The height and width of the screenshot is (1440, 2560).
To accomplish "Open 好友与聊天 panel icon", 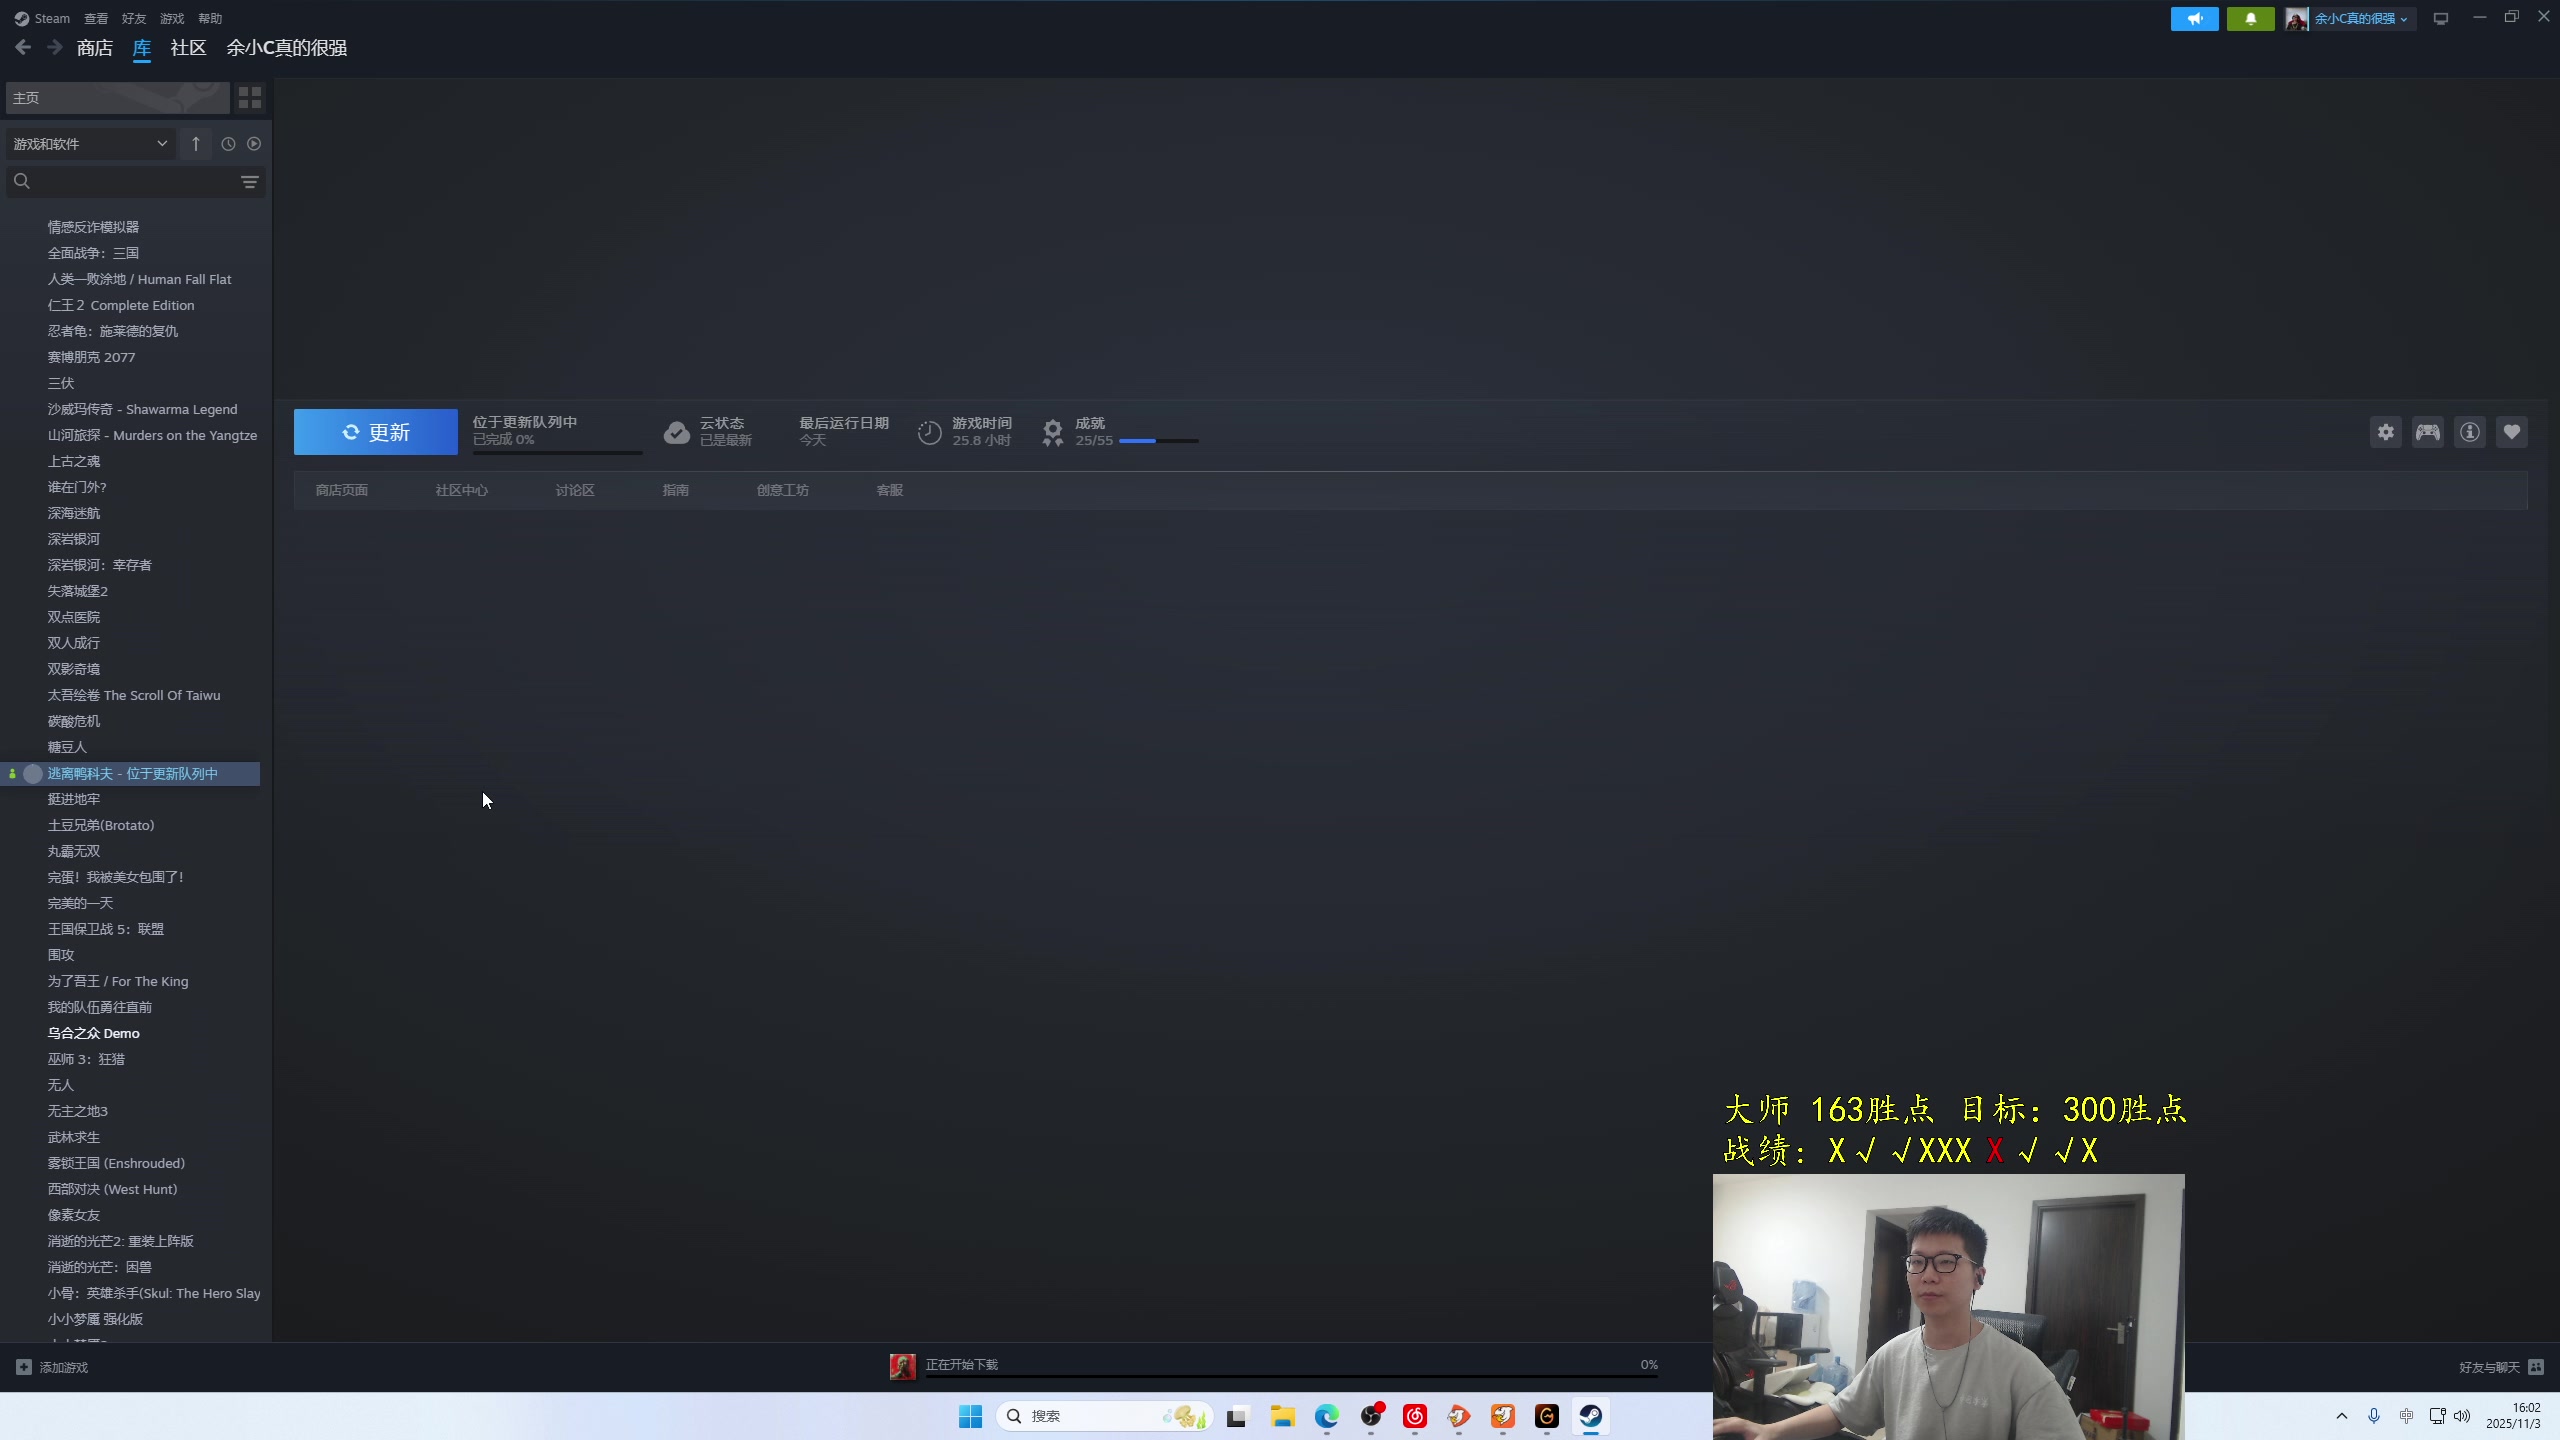I will (x=2535, y=1367).
